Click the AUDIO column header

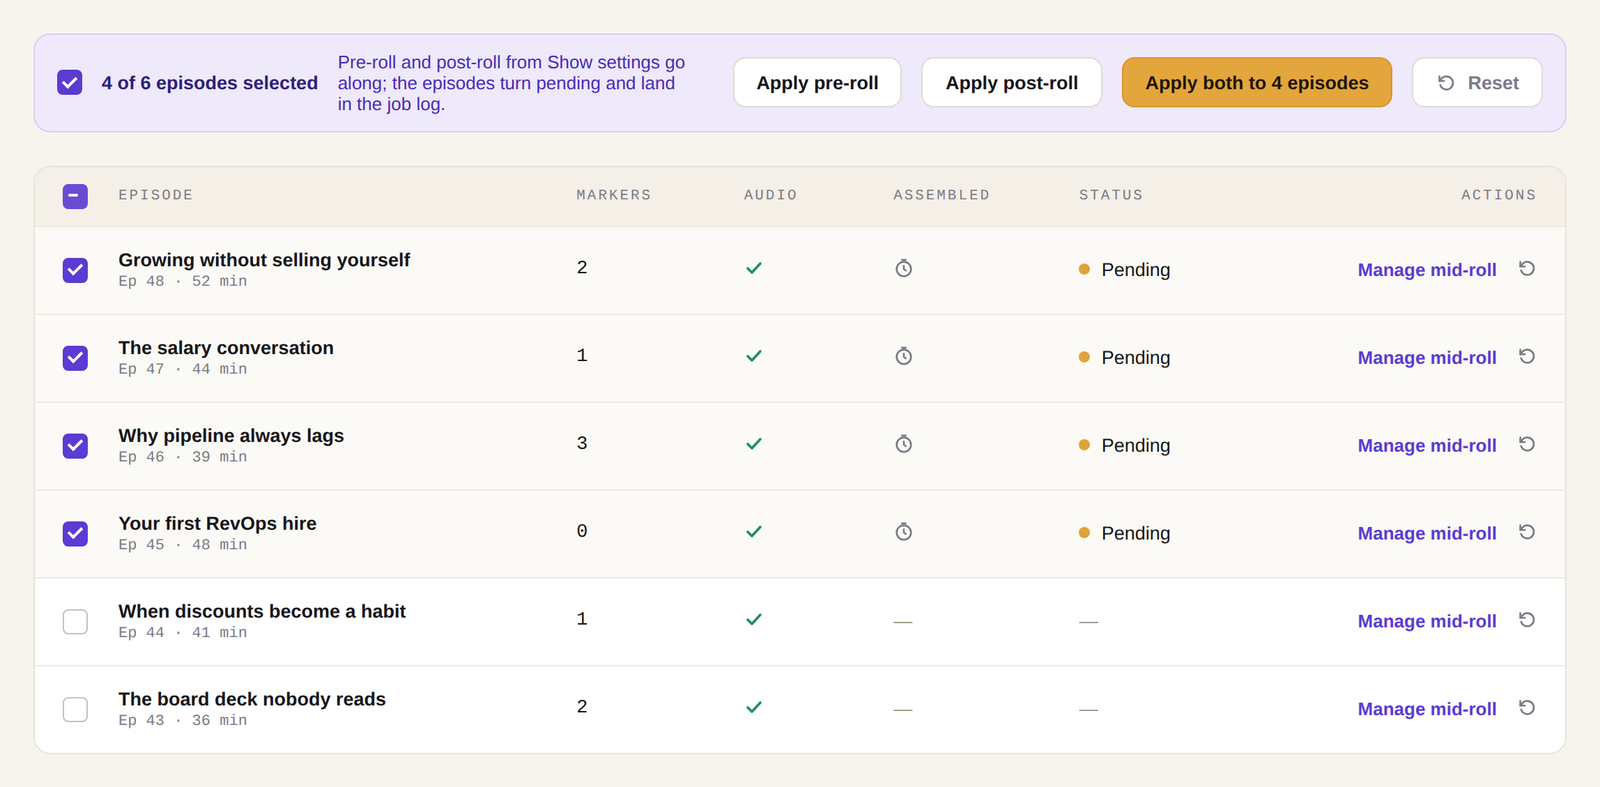pos(771,195)
